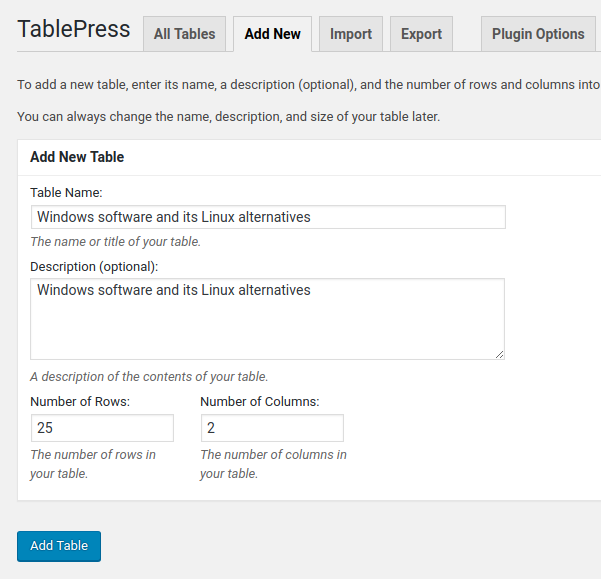Click the Description box resize grip icon

[499, 354]
